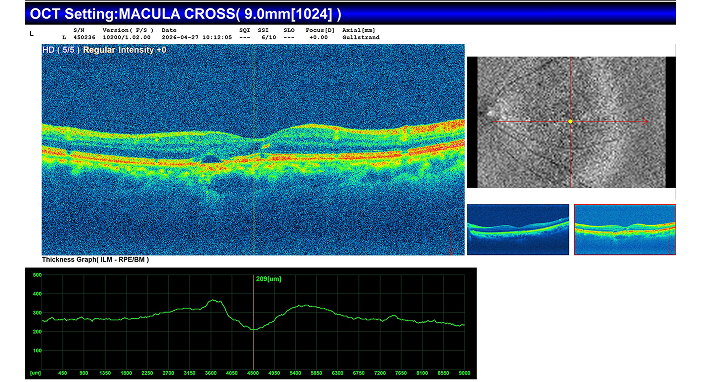Click 'HD ( 5/5 ) Regular Intensity +0' overlay text
Viewport: 701px width, 382px height.
click(104, 50)
